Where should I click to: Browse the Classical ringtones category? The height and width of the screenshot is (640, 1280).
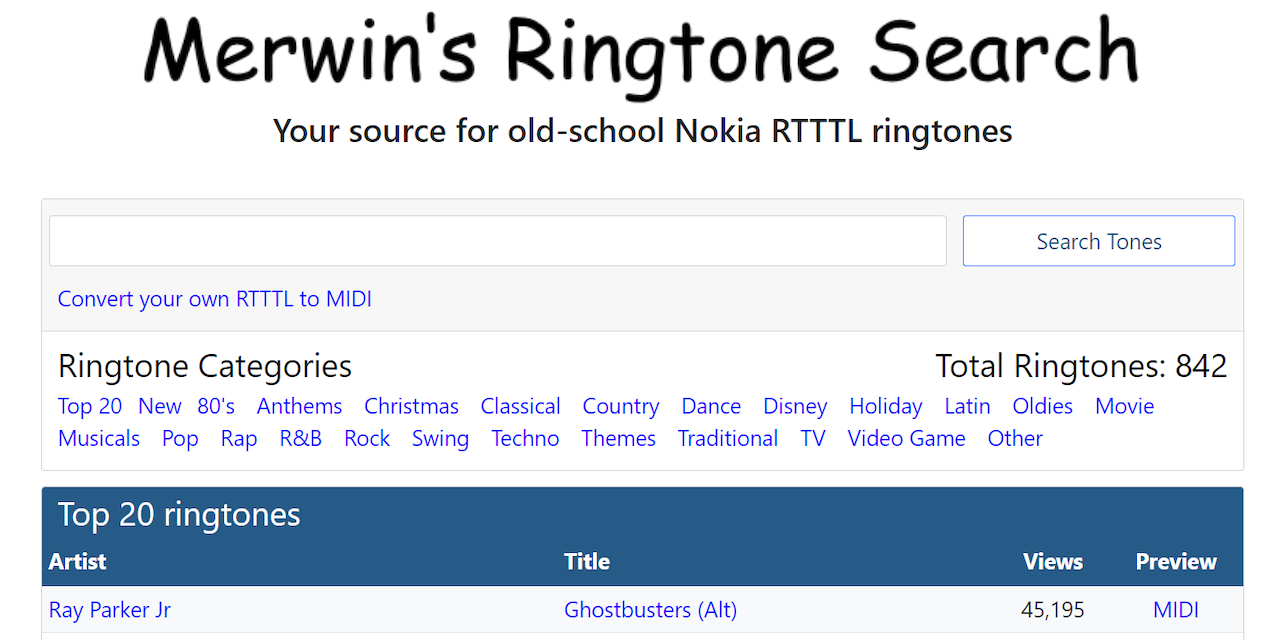pos(520,406)
